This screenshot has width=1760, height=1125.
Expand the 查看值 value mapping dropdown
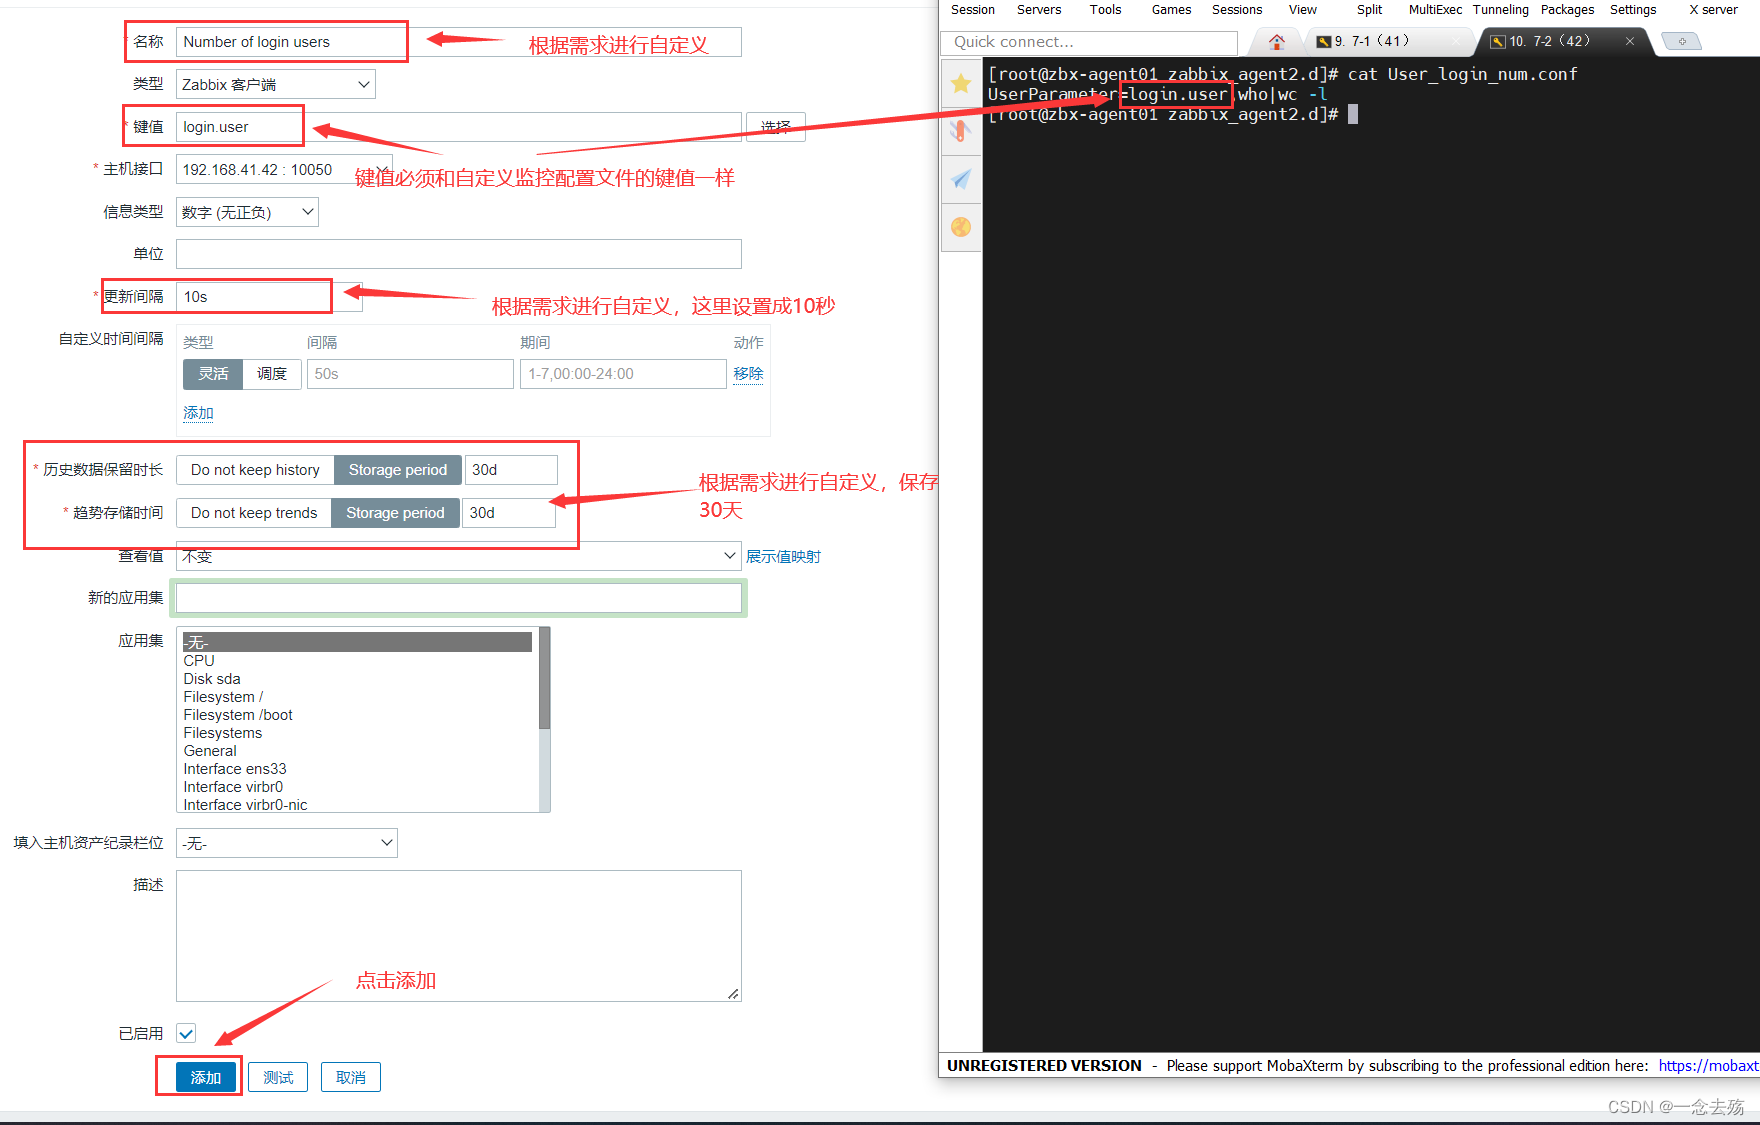pyautogui.click(x=459, y=556)
